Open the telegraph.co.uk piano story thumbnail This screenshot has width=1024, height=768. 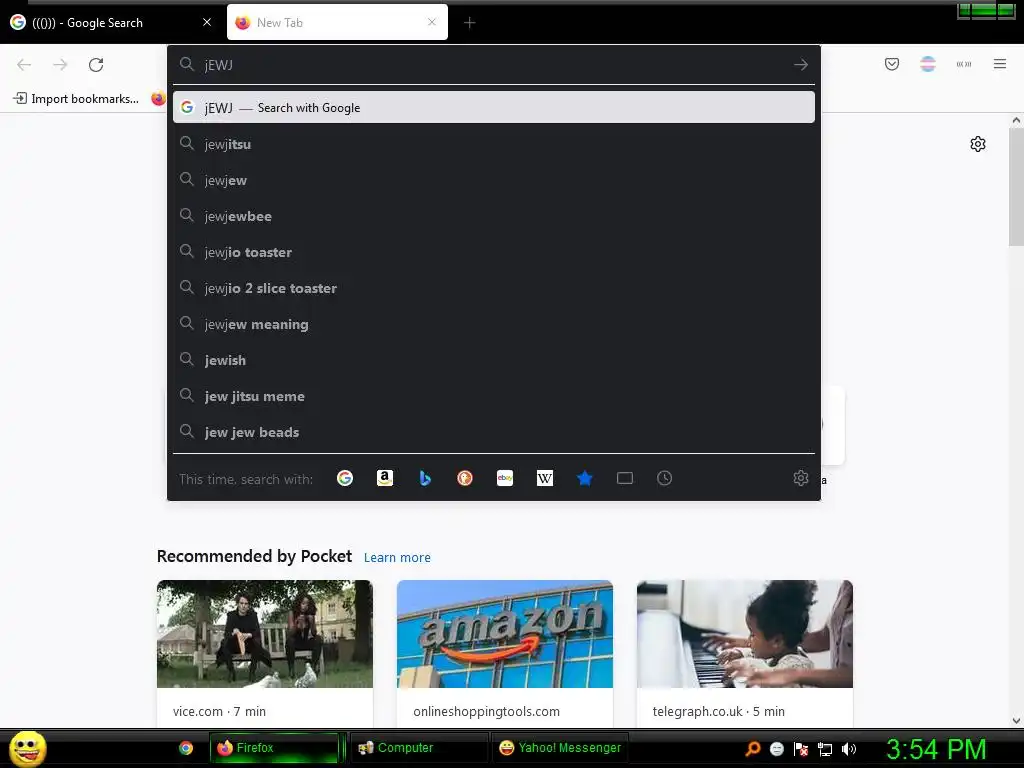[x=744, y=633]
